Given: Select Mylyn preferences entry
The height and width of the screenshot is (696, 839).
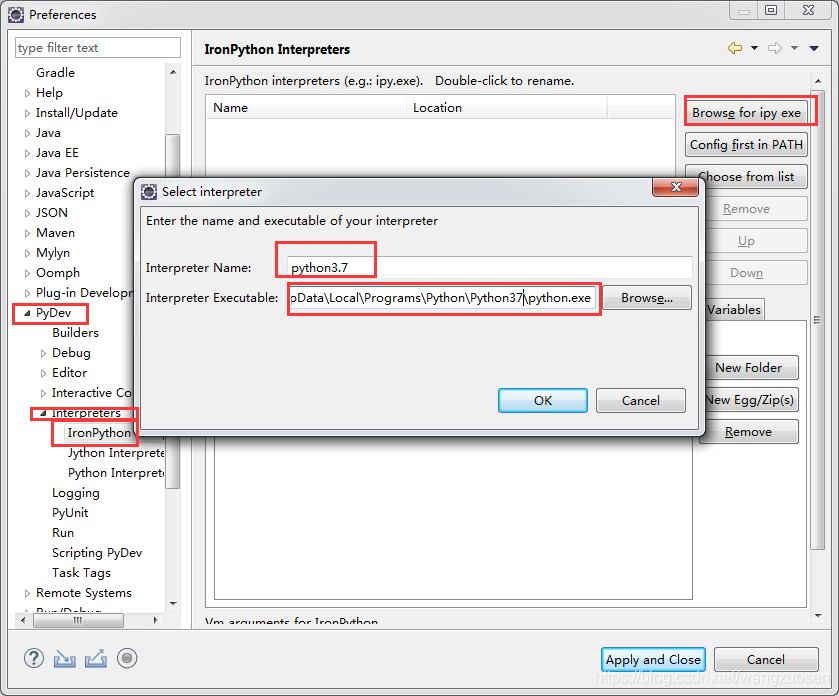Looking at the screenshot, I should coord(52,253).
